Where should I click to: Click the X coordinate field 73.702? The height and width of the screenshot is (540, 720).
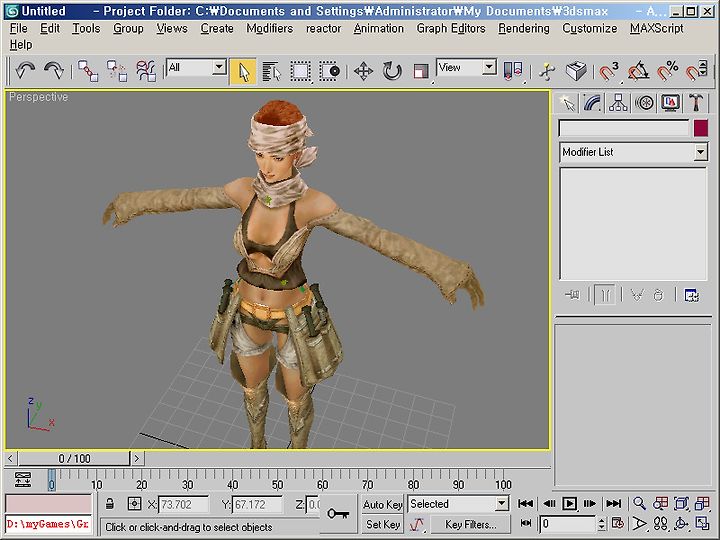pos(183,505)
